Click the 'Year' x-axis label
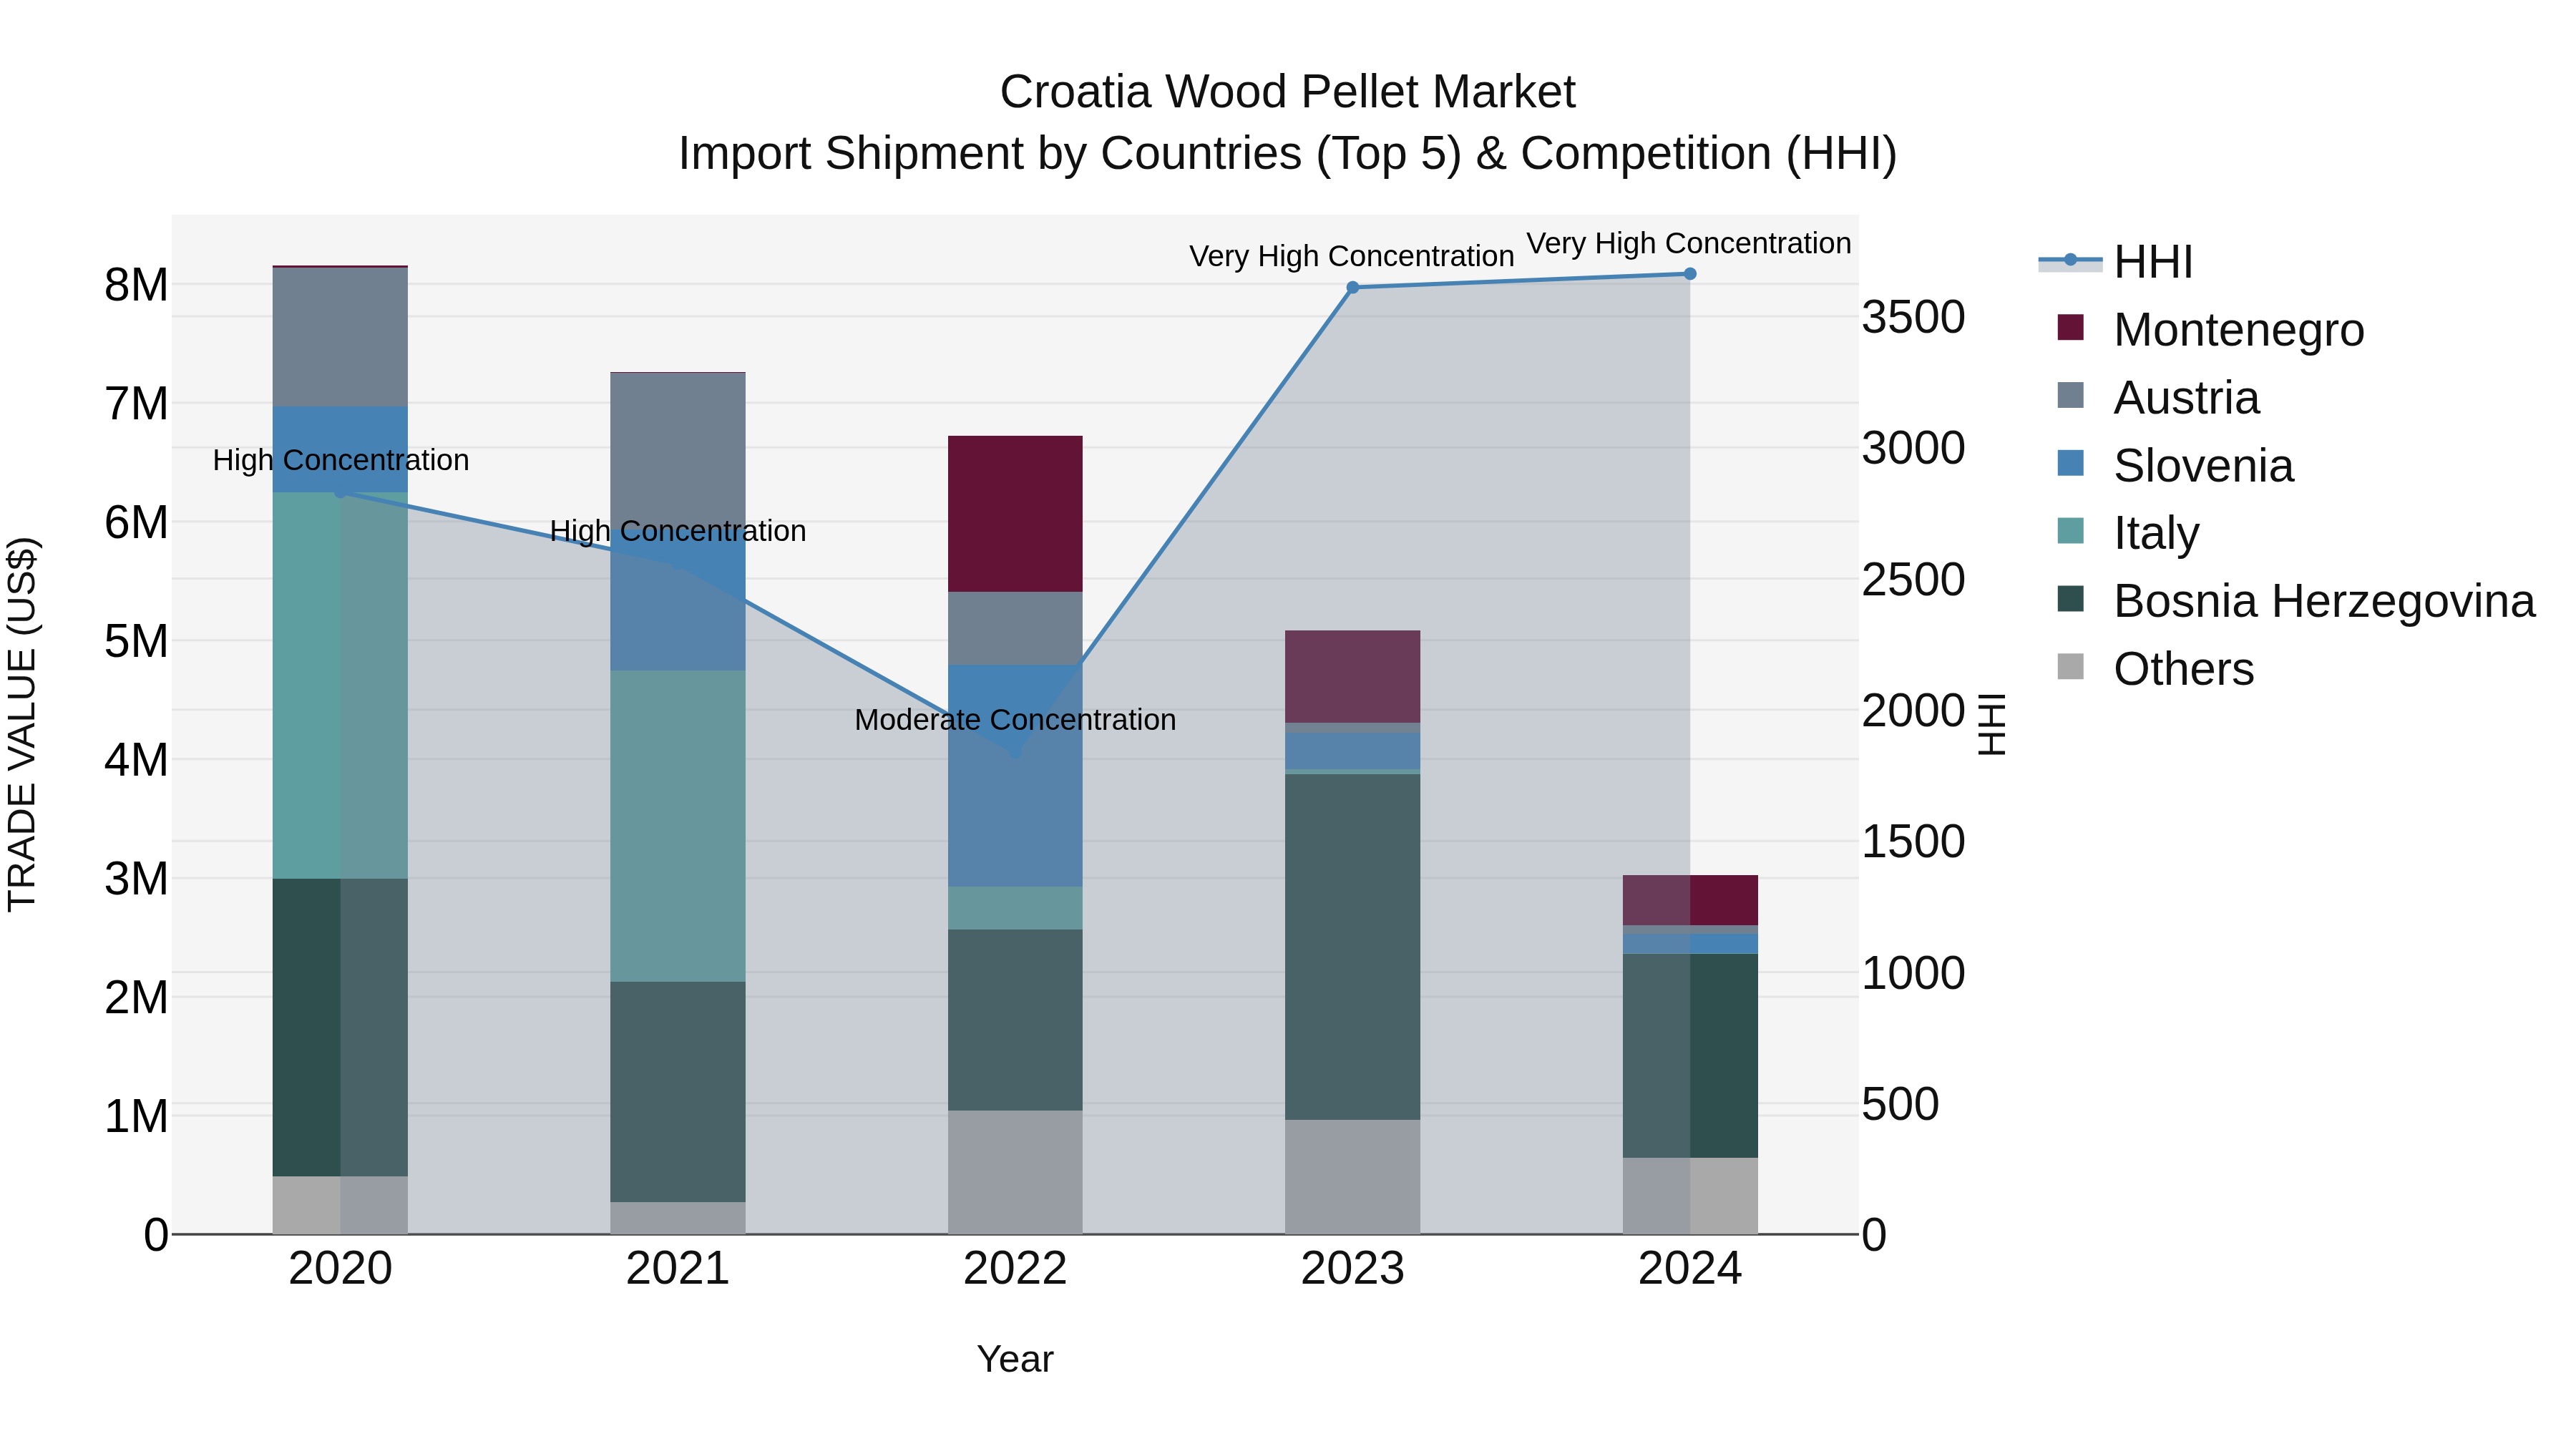This screenshot has height=1449, width=2576. [x=1015, y=1359]
